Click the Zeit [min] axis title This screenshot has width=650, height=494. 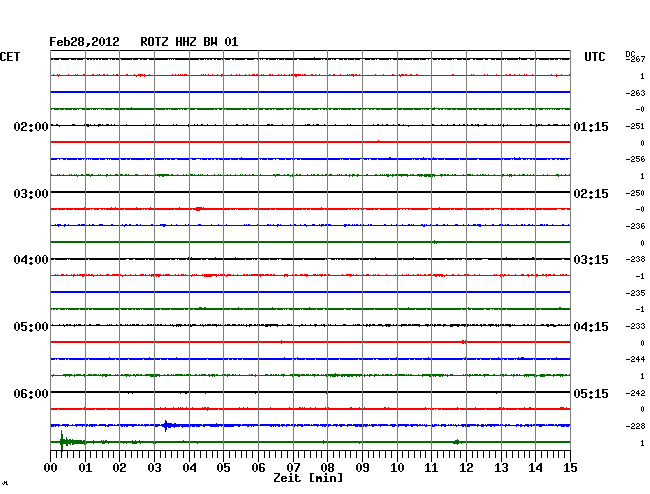pyautogui.click(x=308, y=478)
